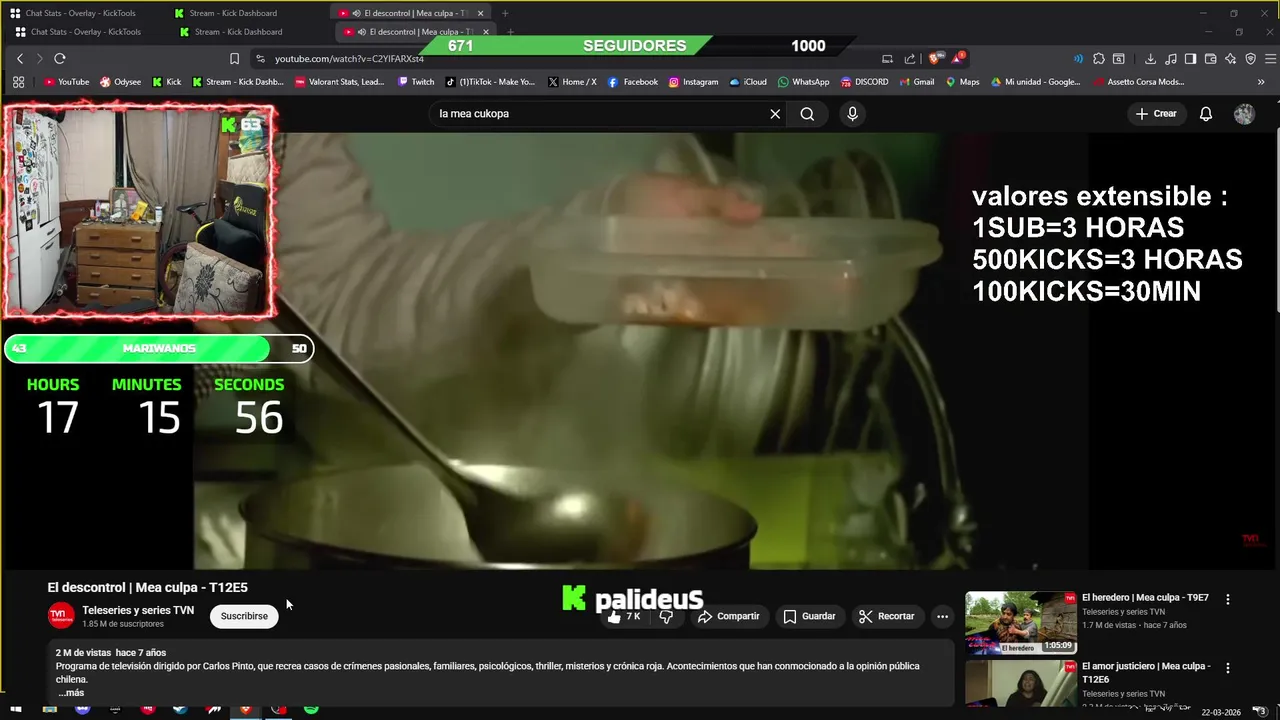
Task: Open the Stream - Kick Dashb... bookmark
Action: [x=238, y=82]
